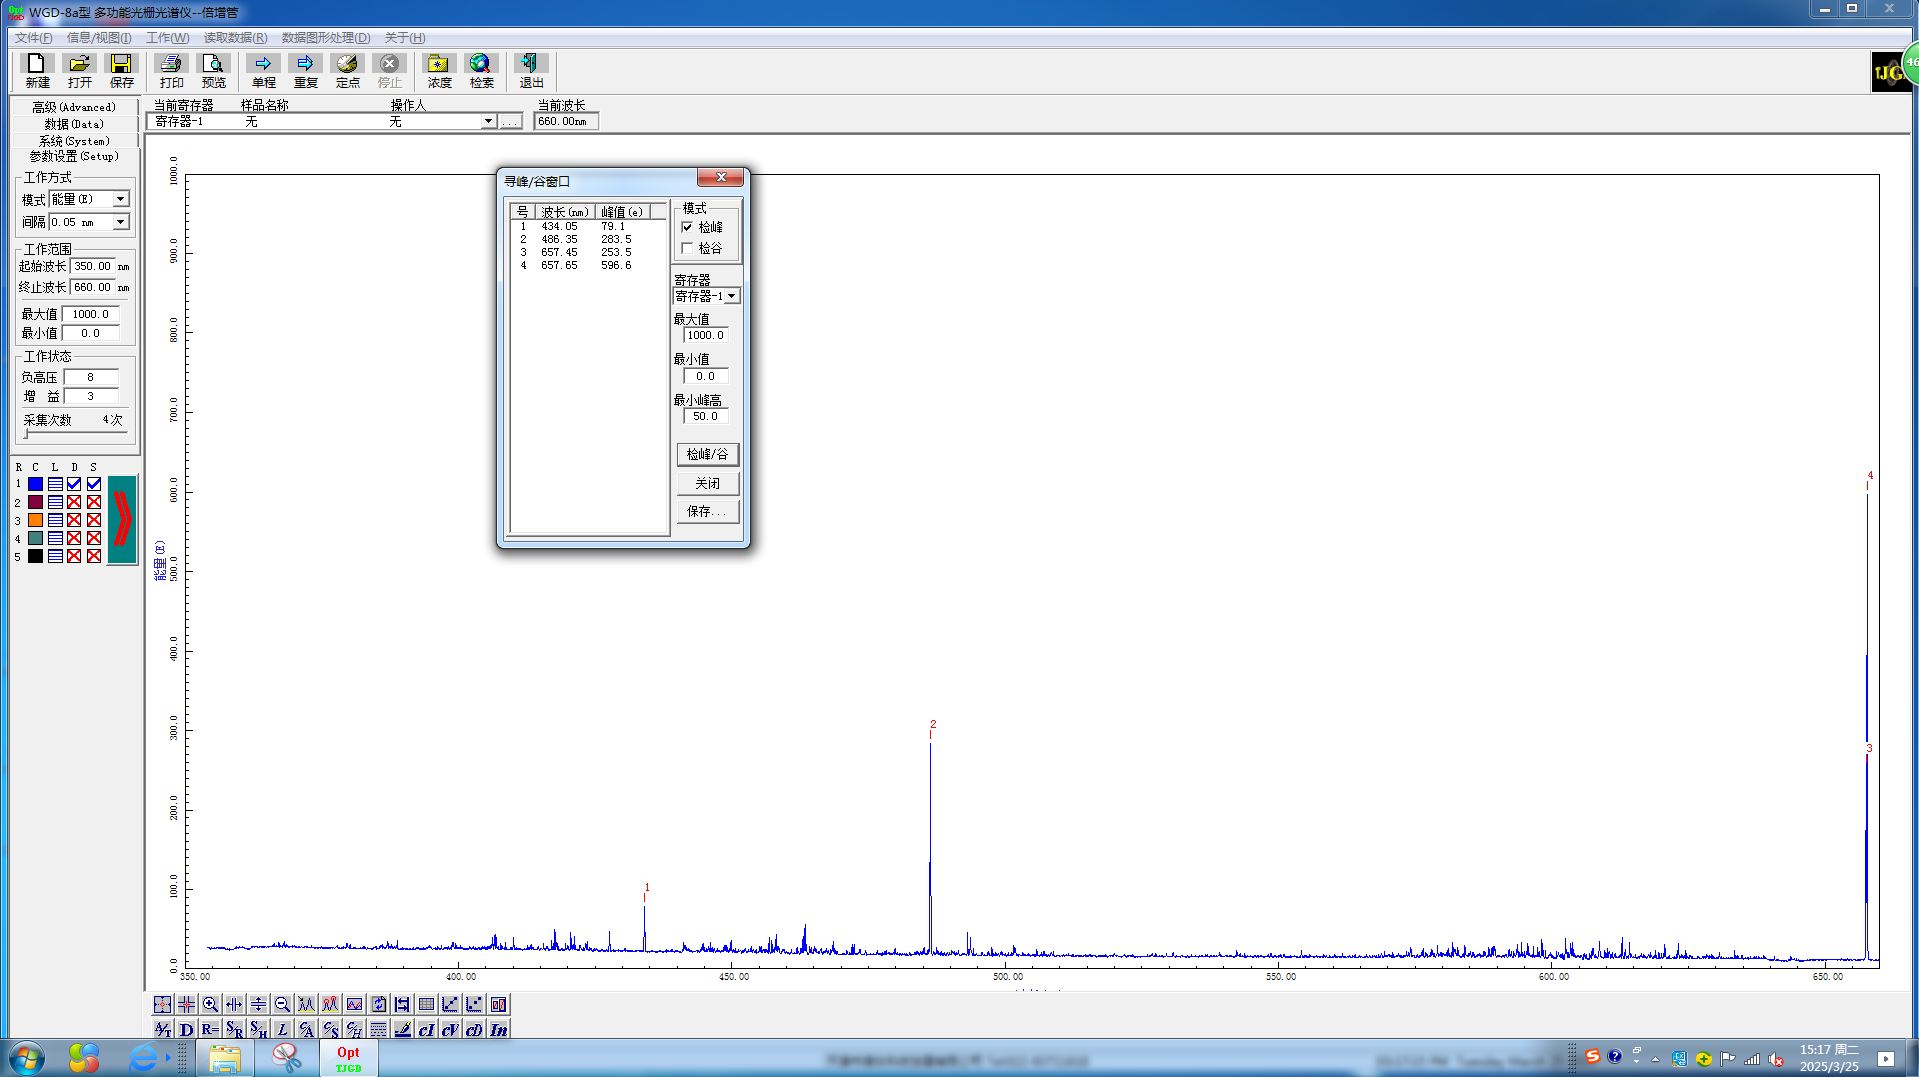Click the 退出 exit icon
This screenshot has width=1919, height=1077.
pyautogui.click(x=531, y=71)
